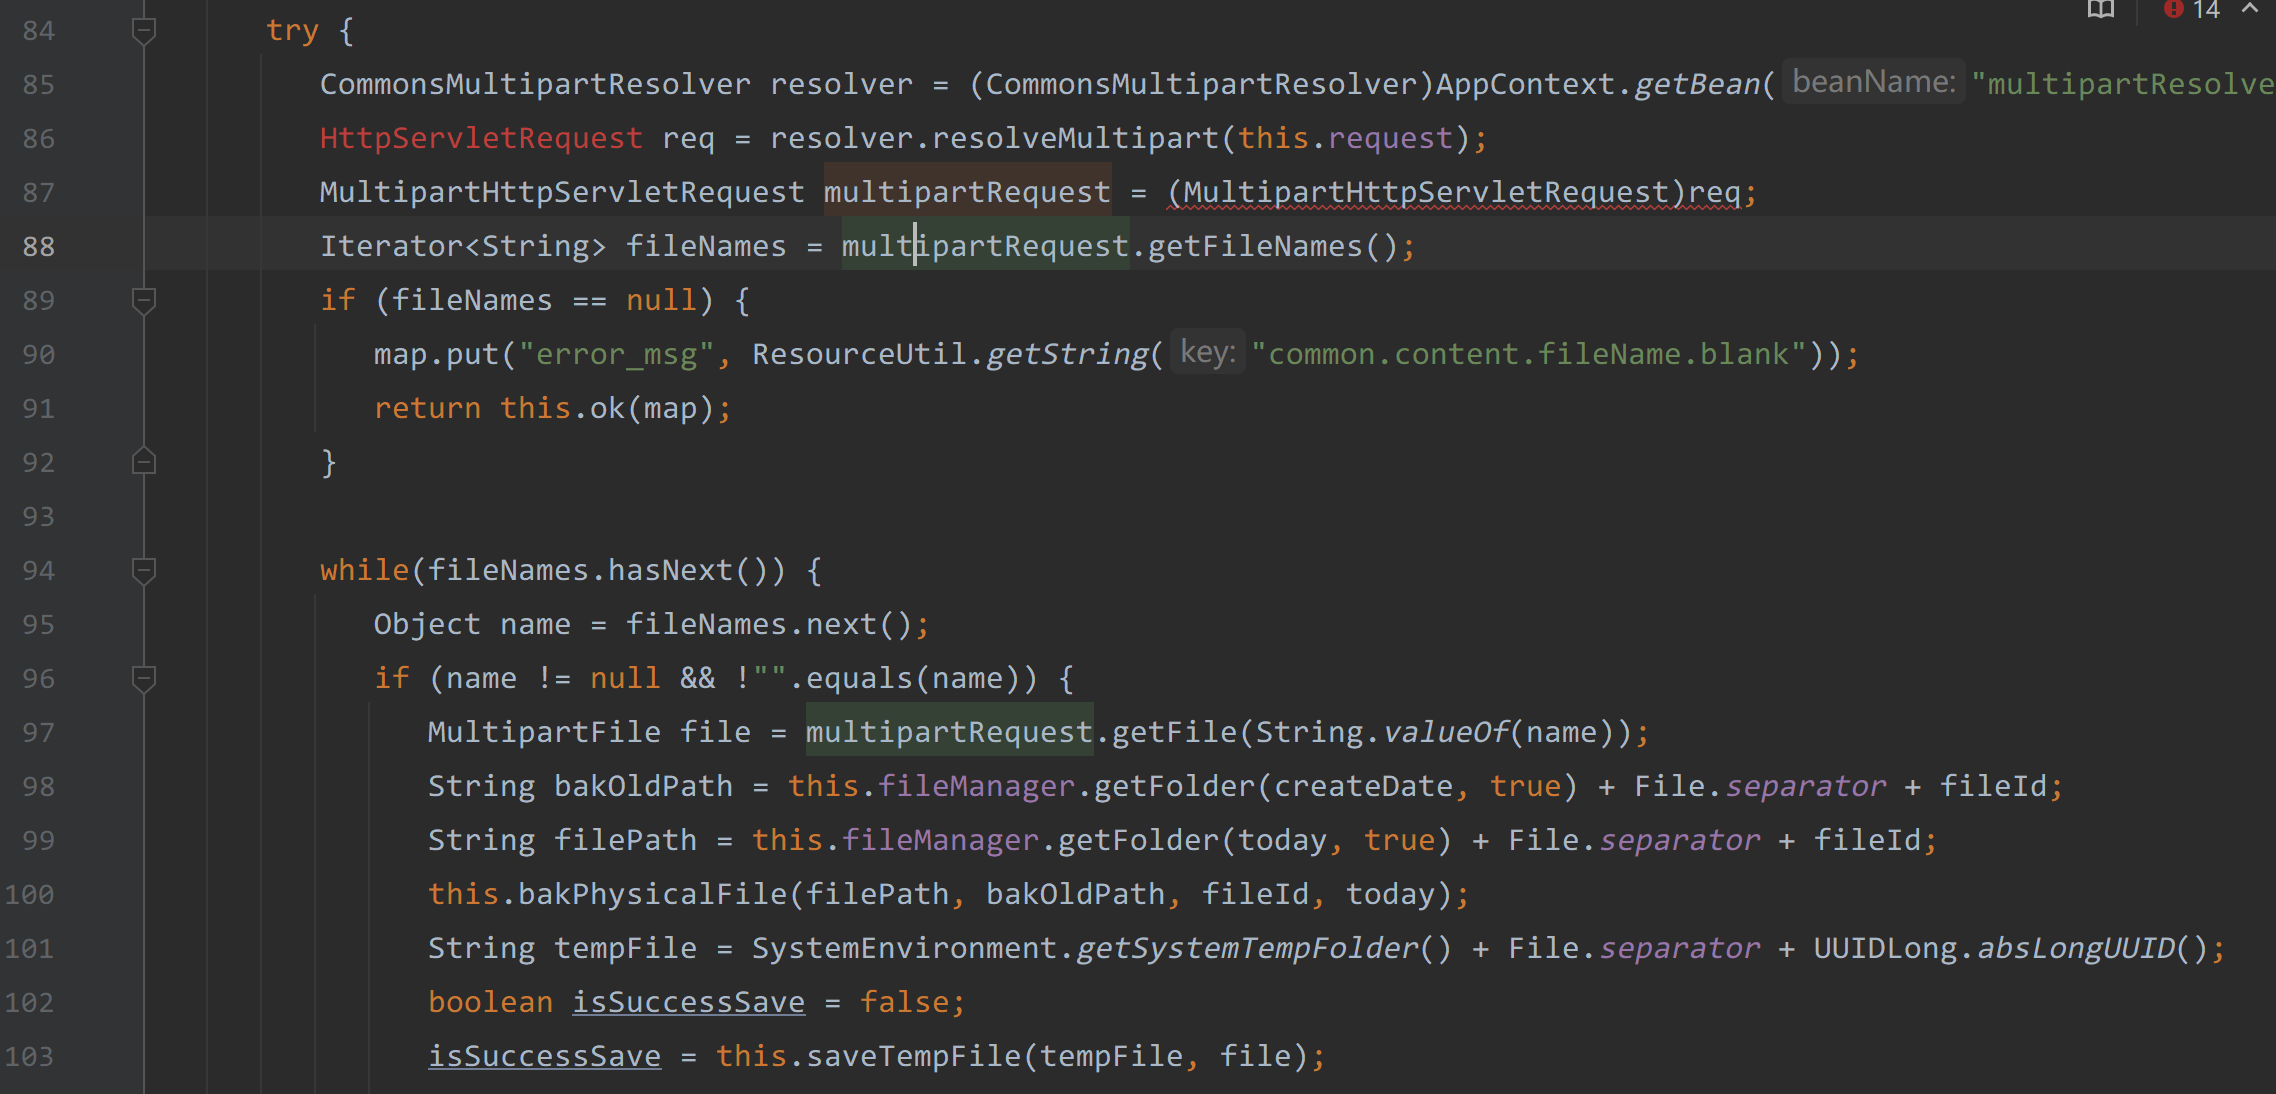Click highlighted multipartRequest on line 97
Viewport: 2276px width, 1094px height.
(x=948, y=732)
